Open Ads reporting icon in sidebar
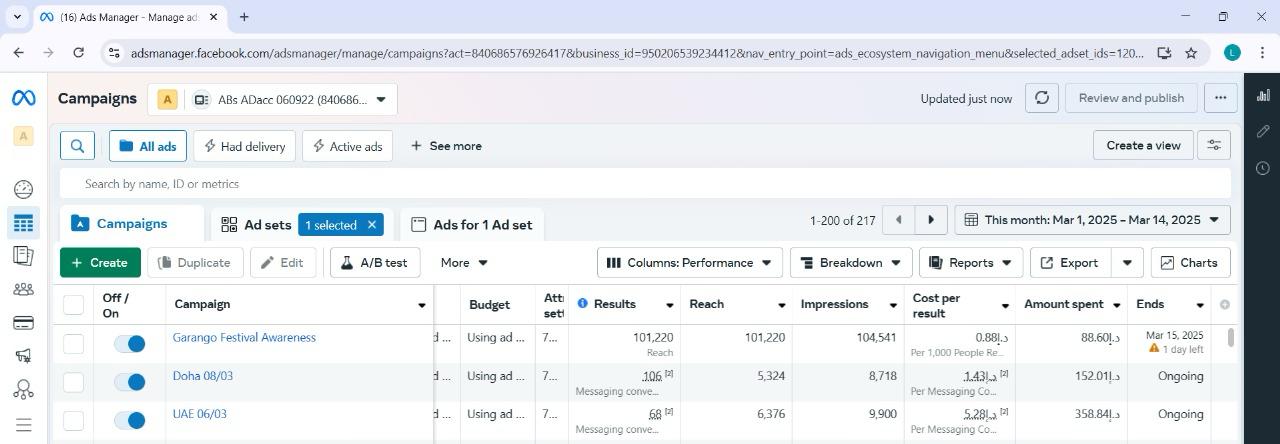Image resolution: width=1280 pixels, height=444 pixels. pyautogui.click(x=23, y=256)
